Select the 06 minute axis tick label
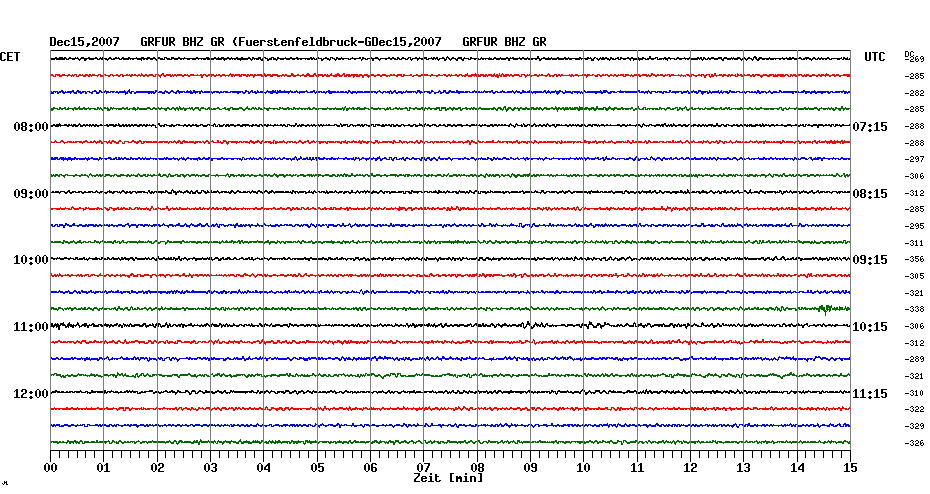 [x=370, y=468]
